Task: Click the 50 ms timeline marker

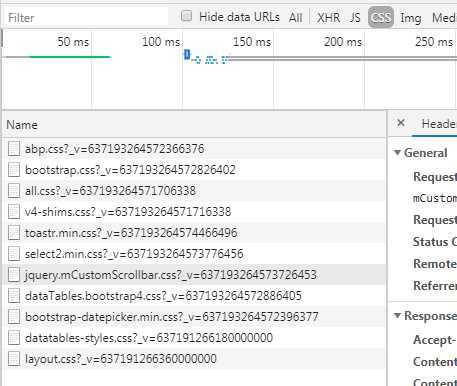Action: coord(73,42)
